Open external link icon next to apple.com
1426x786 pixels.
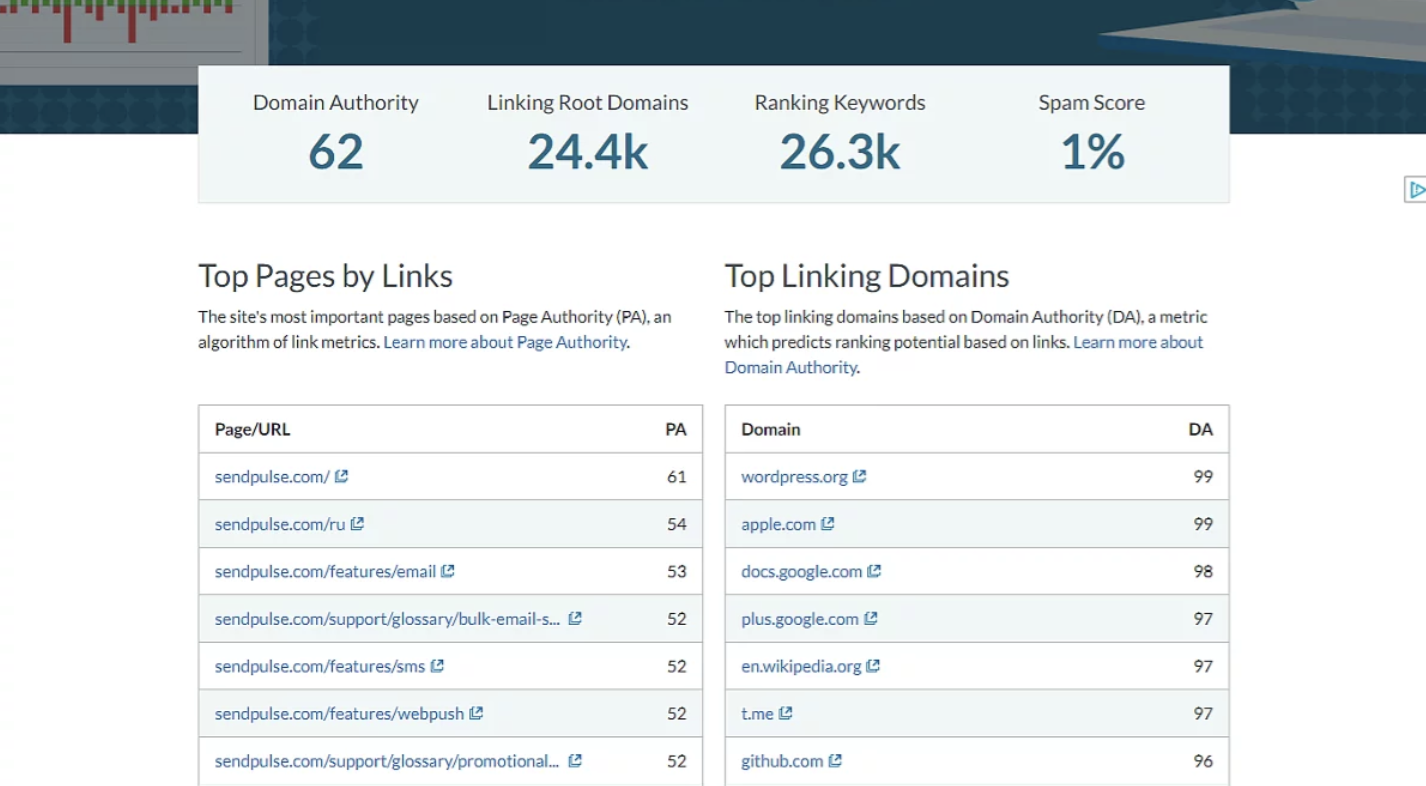pos(827,524)
